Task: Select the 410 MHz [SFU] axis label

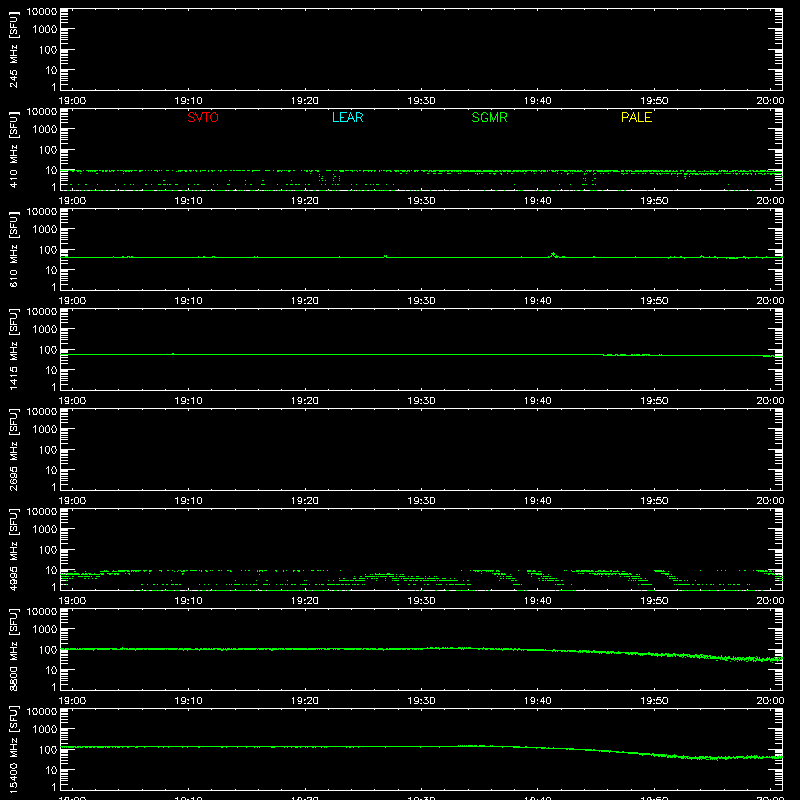Action: point(14,150)
